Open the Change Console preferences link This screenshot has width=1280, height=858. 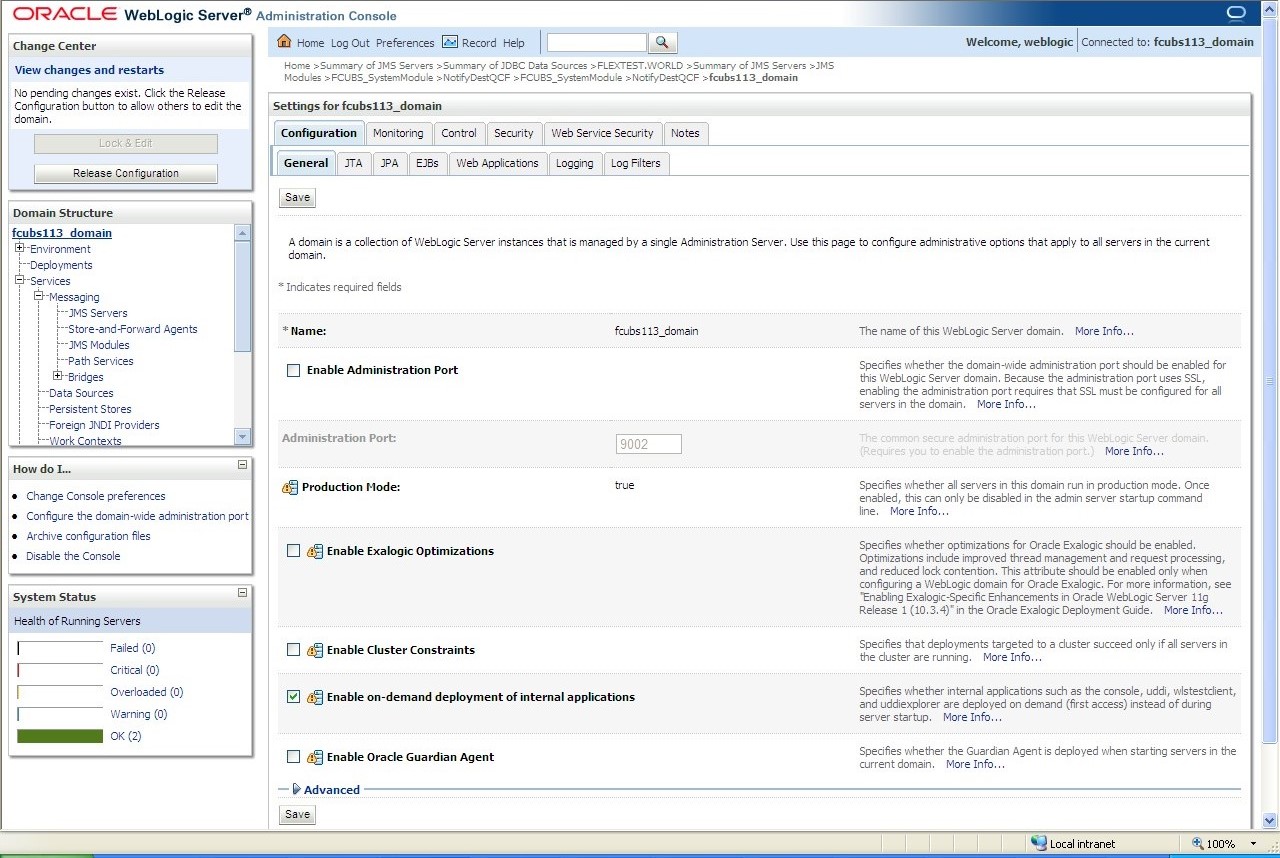[x=96, y=496]
